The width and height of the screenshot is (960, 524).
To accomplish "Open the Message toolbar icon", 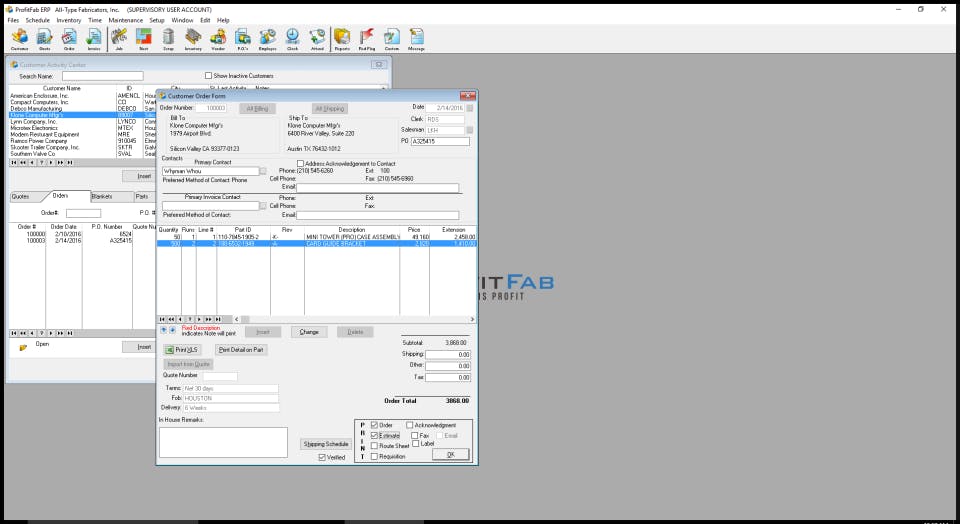I will coord(416,39).
